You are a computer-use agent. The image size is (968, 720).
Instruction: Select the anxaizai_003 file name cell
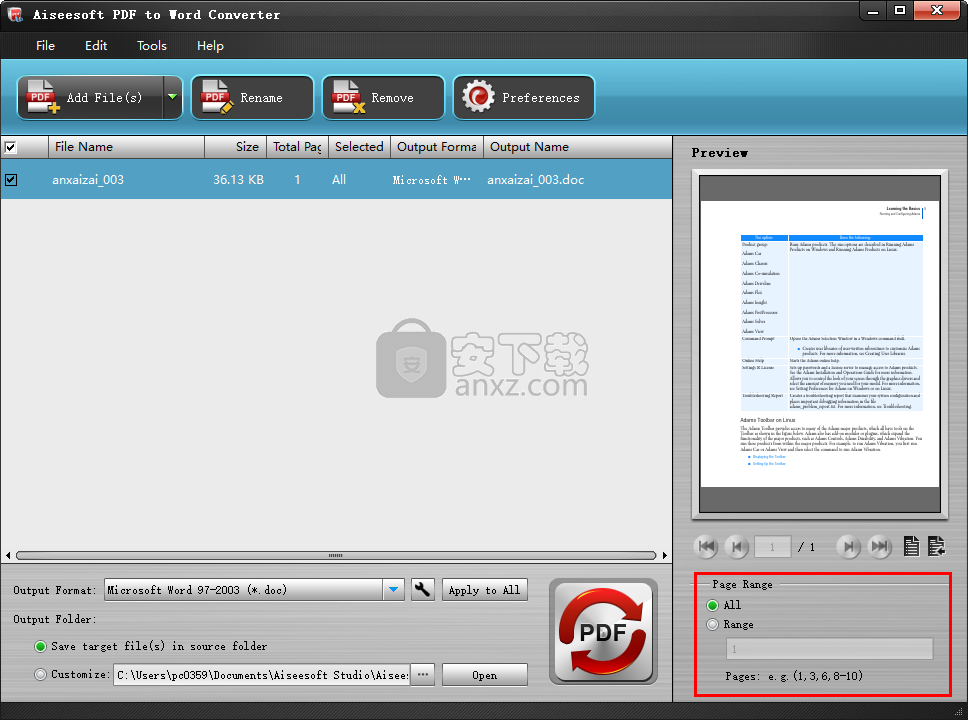[88, 180]
